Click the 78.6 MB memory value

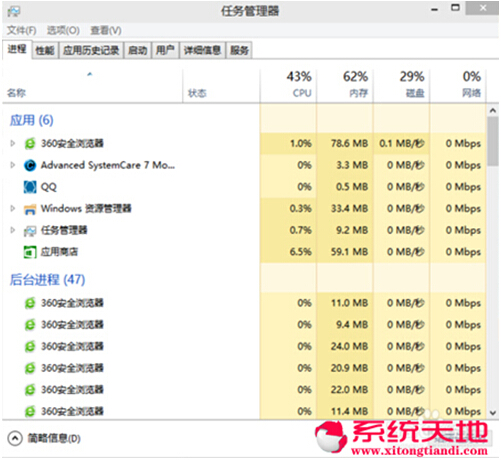[349, 144]
